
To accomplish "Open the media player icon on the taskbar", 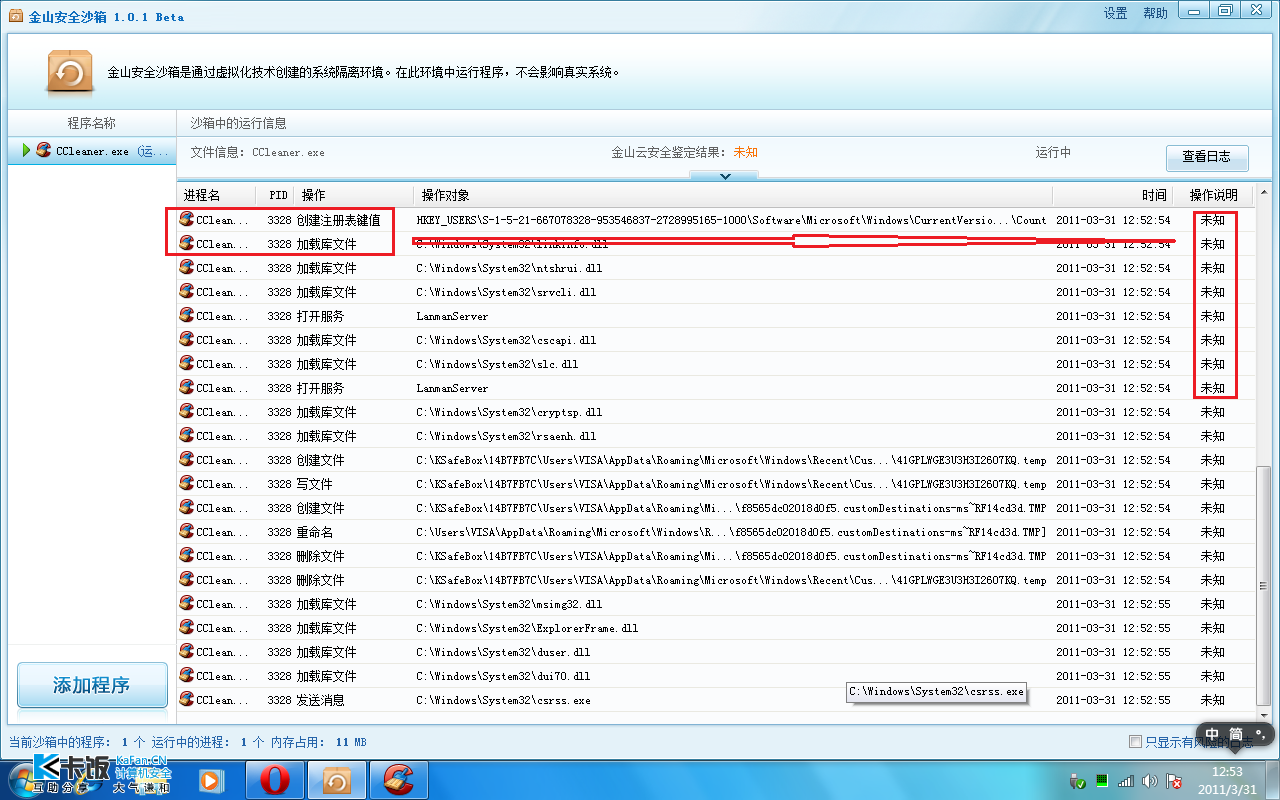I will [210, 779].
